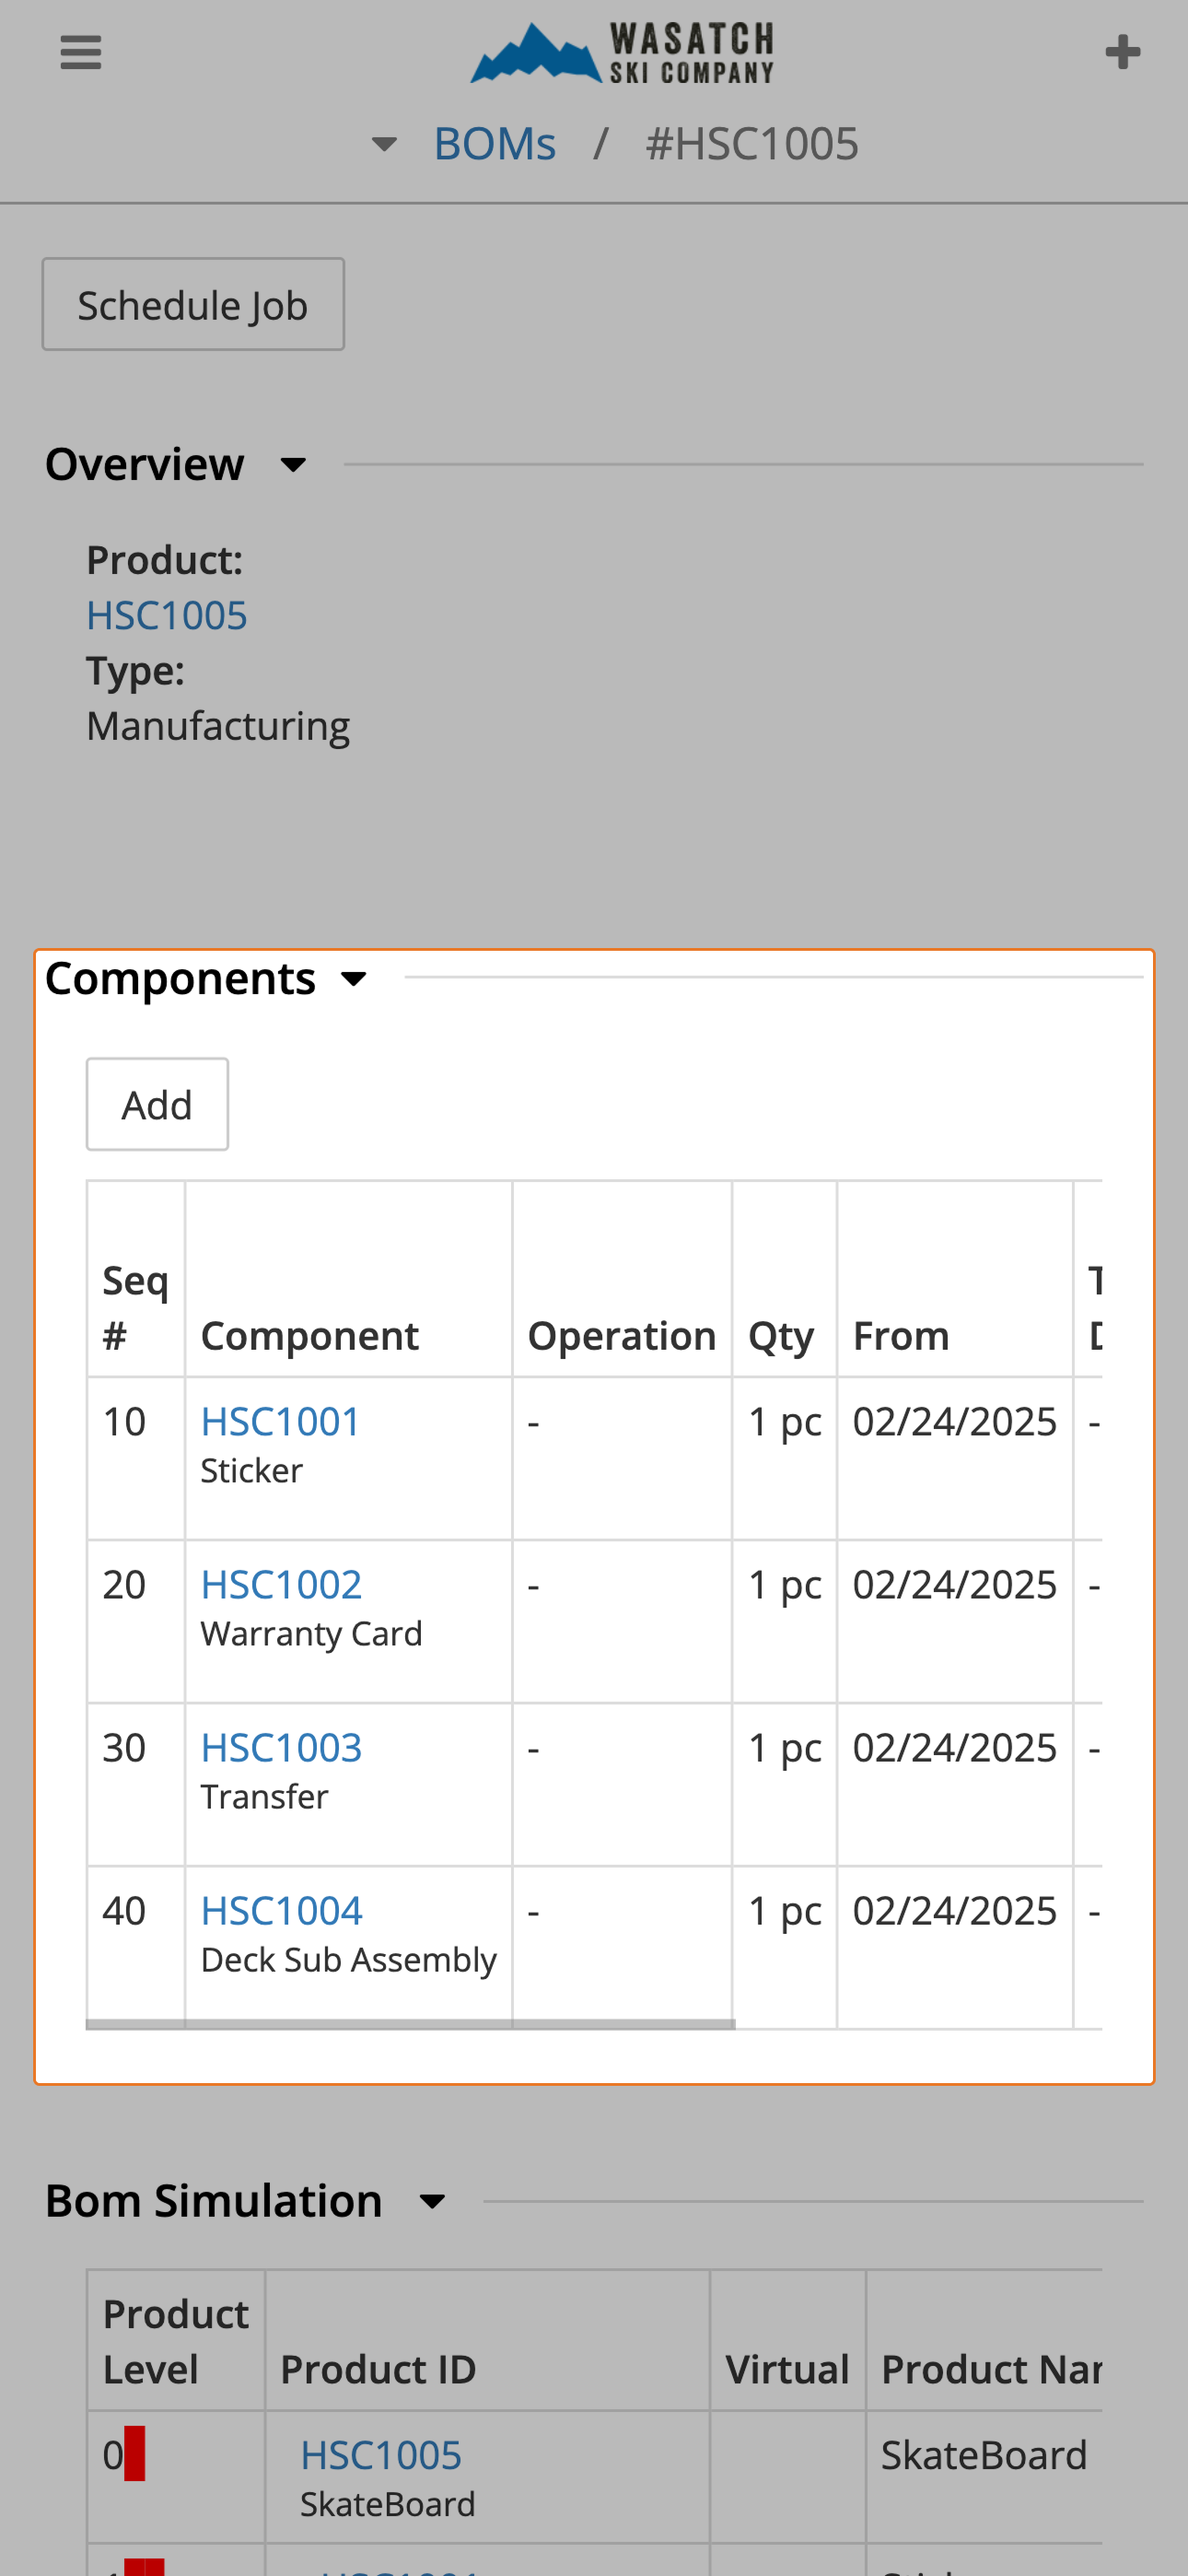Navigate to the BOMs breadcrumb link
This screenshot has width=1188, height=2576.
[494, 145]
